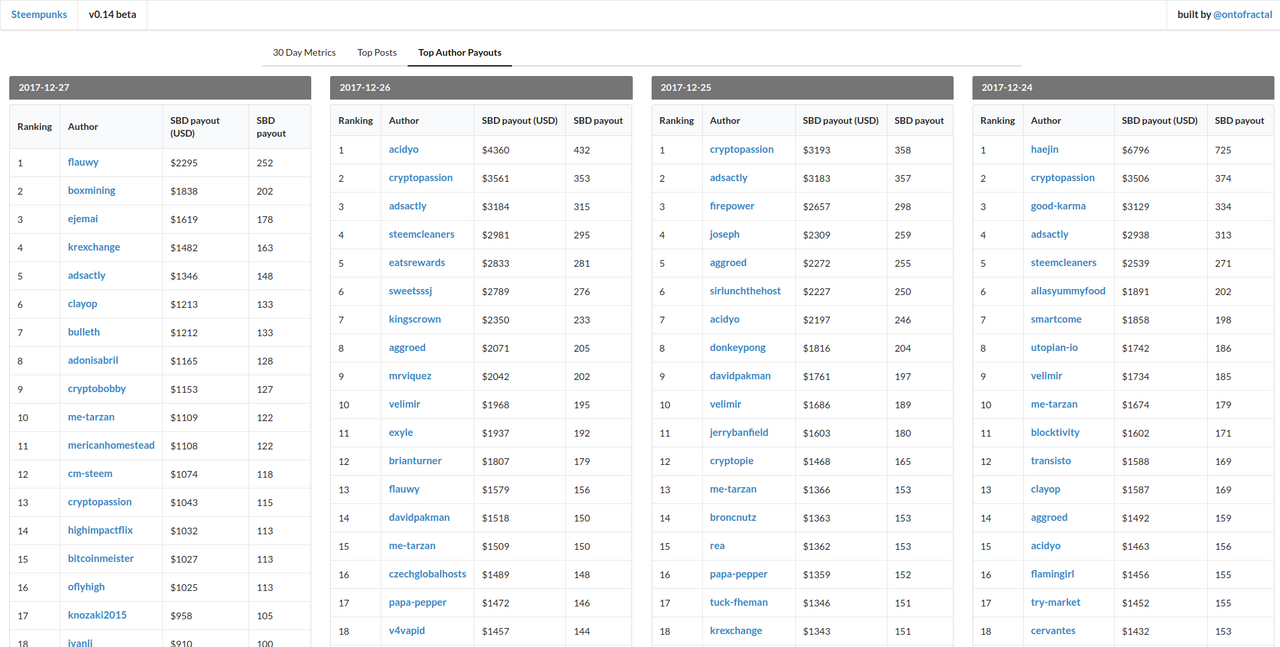Viewport: 1280px width, 647px height.
Task: Open author boxmining's profile link
Action: pos(92,190)
